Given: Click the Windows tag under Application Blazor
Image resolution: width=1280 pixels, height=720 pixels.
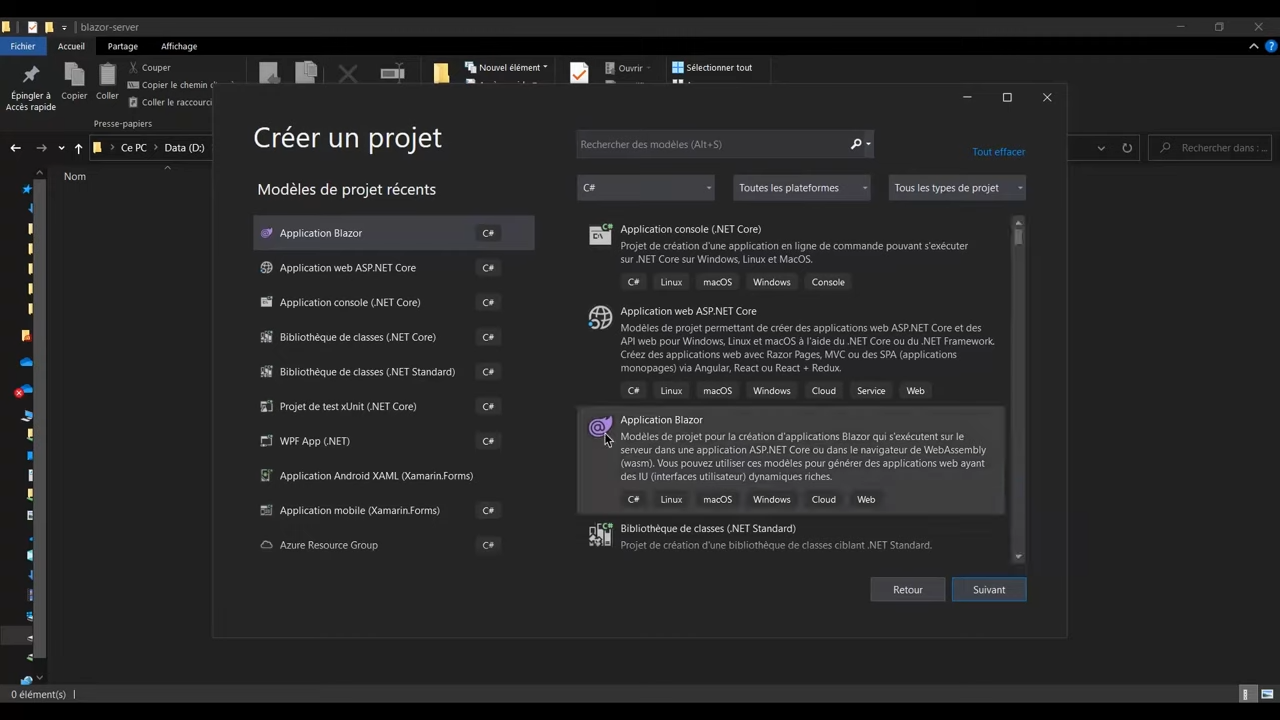Looking at the screenshot, I should pyautogui.click(x=771, y=499).
